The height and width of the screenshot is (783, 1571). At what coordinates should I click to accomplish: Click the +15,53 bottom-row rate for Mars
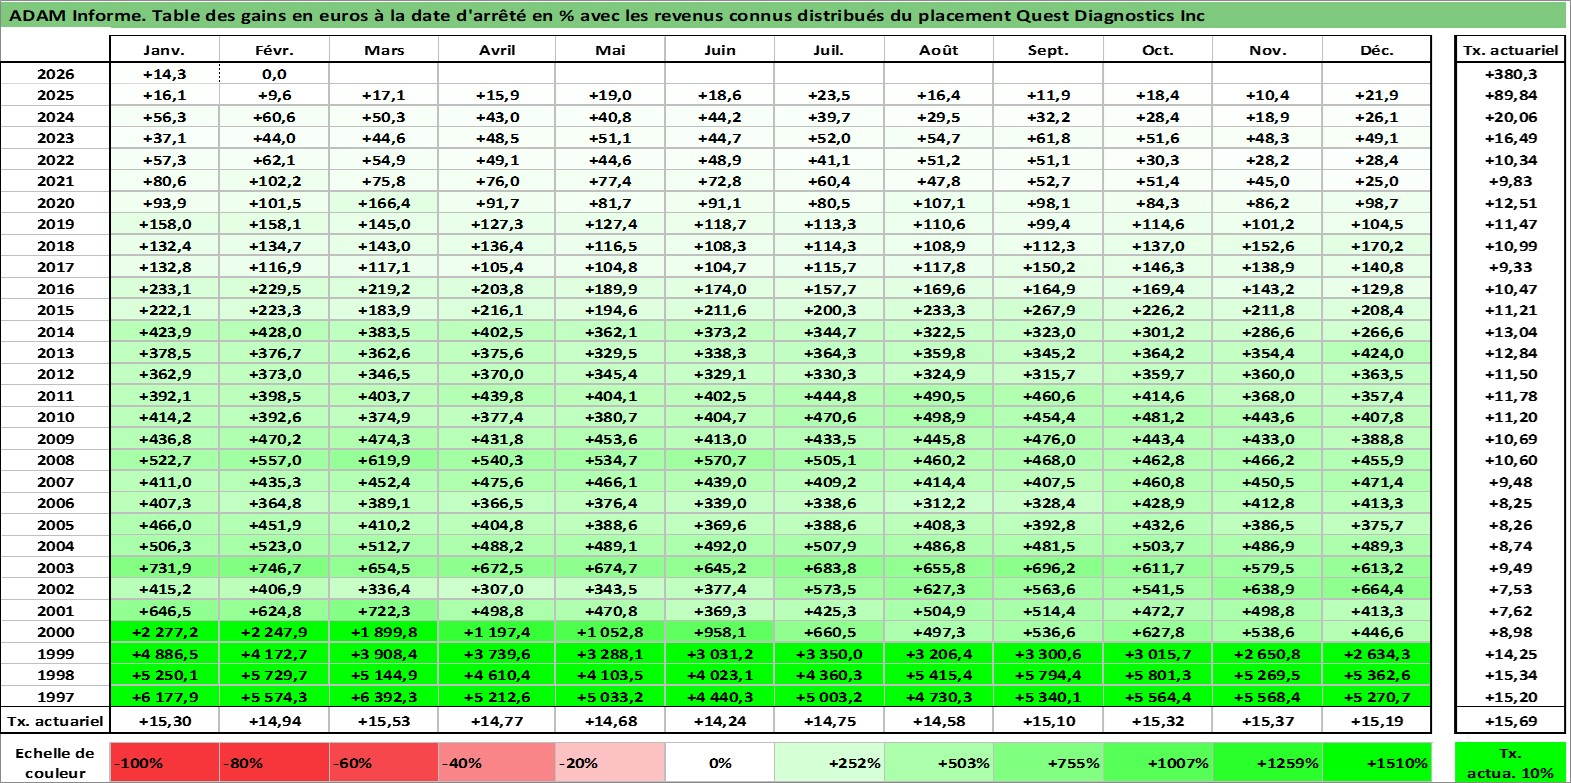[384, 721]
